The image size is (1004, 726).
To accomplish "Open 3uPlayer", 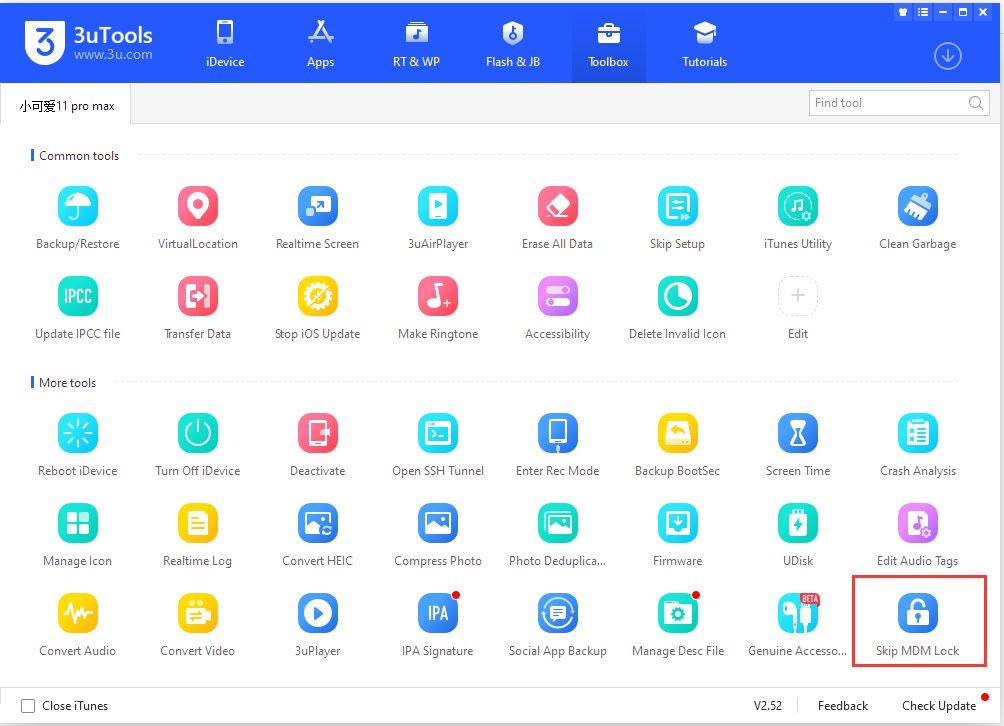I will click(318, 625).
